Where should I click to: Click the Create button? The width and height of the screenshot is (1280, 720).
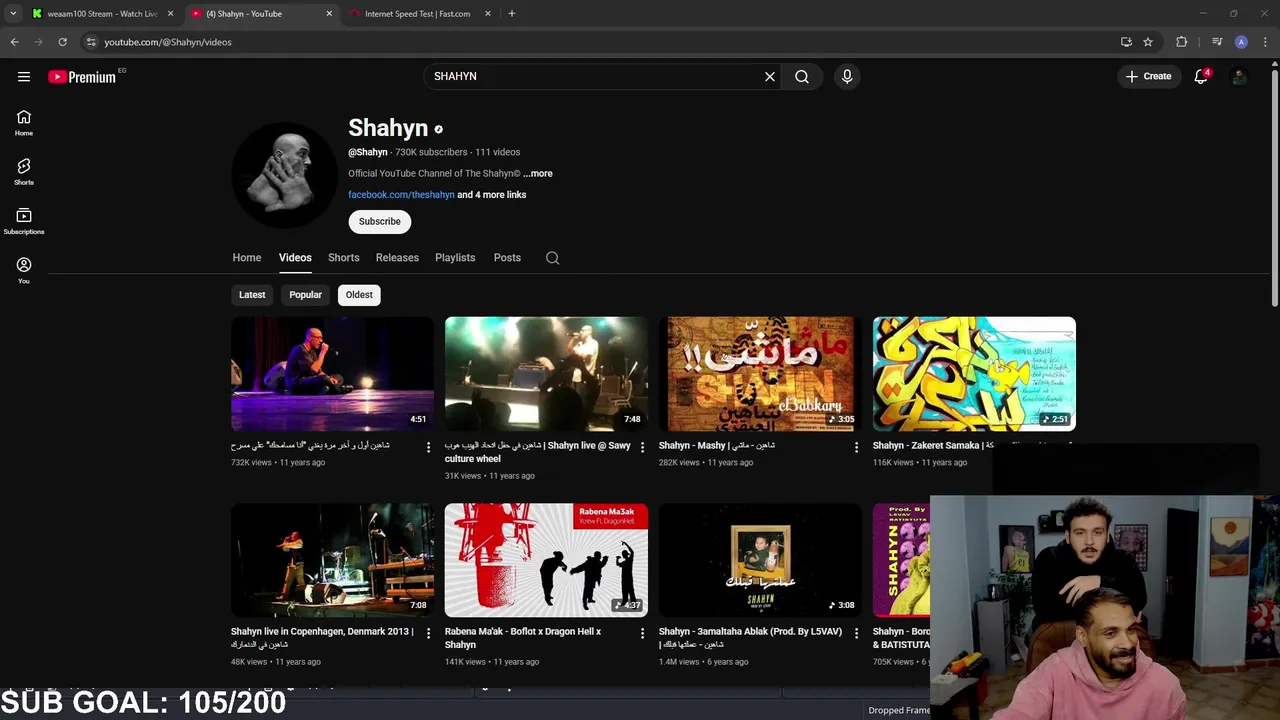coord(1148,76)
